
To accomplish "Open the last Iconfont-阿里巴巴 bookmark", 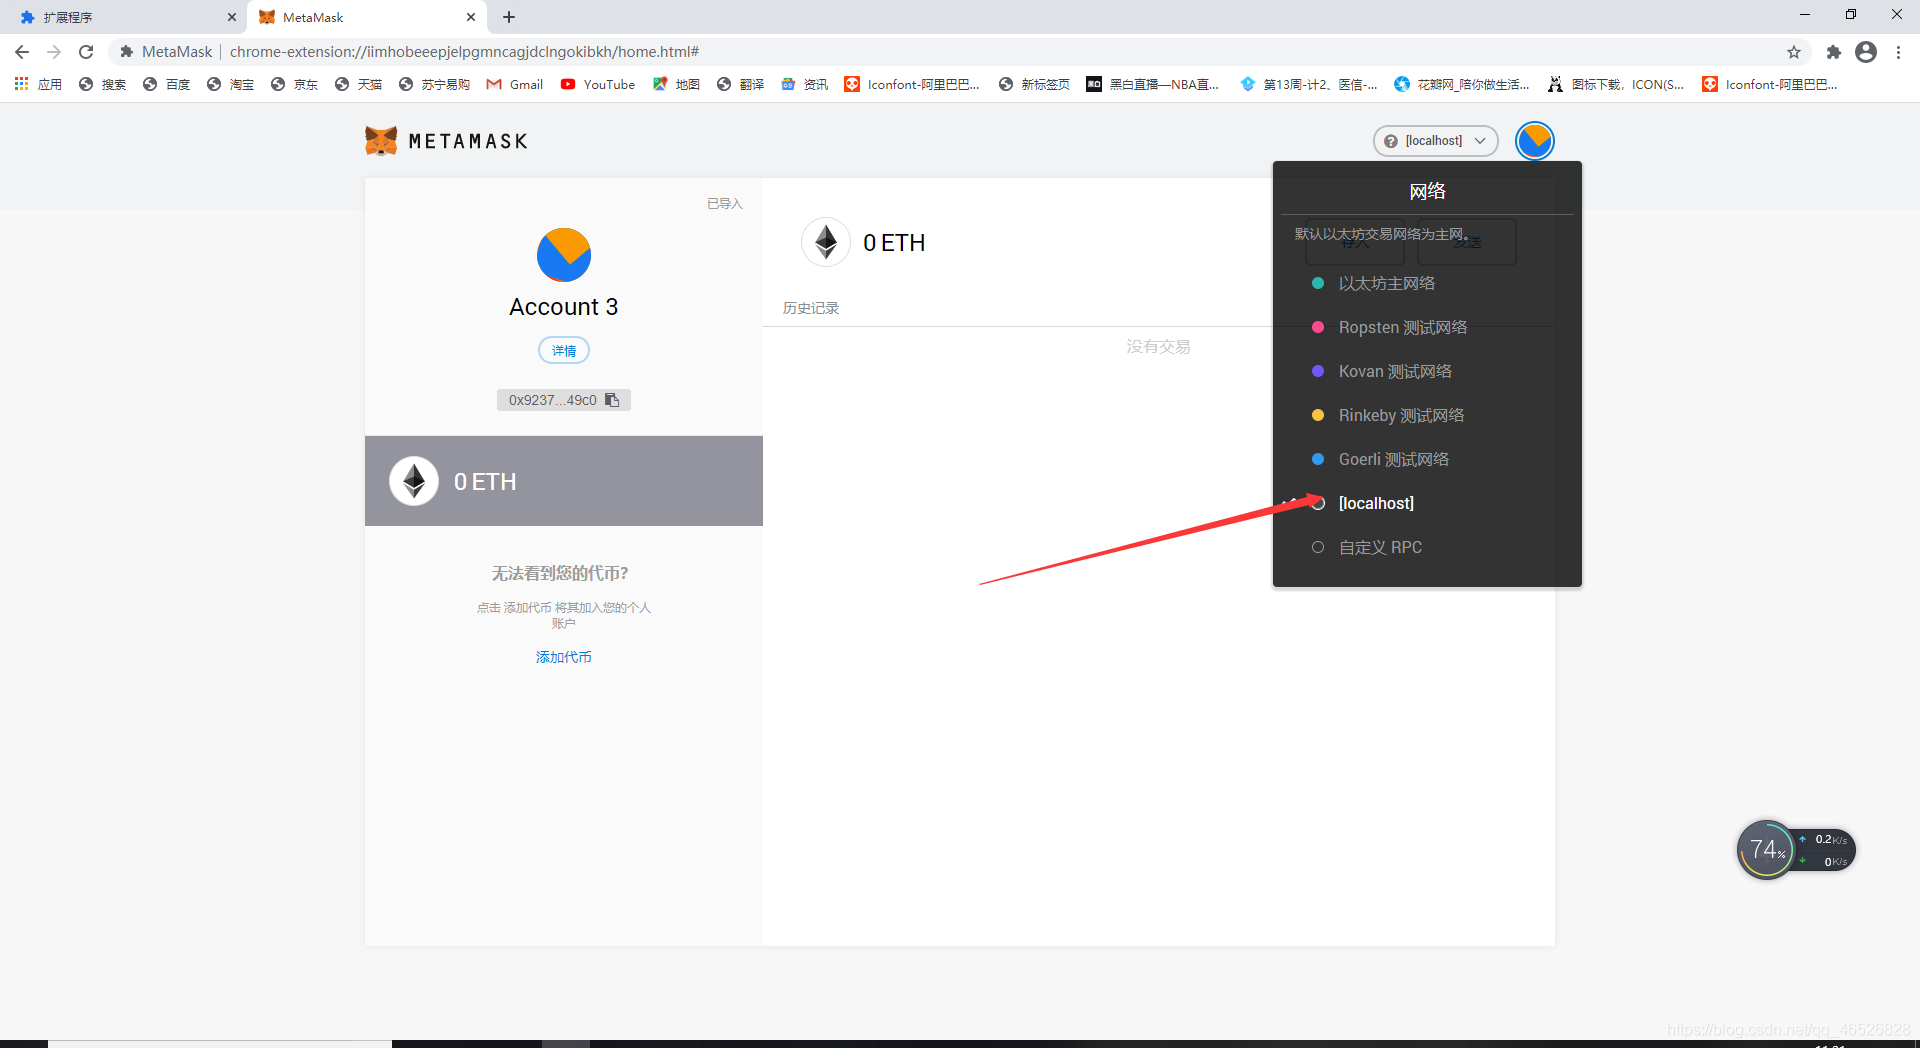I will (1770, 85).
